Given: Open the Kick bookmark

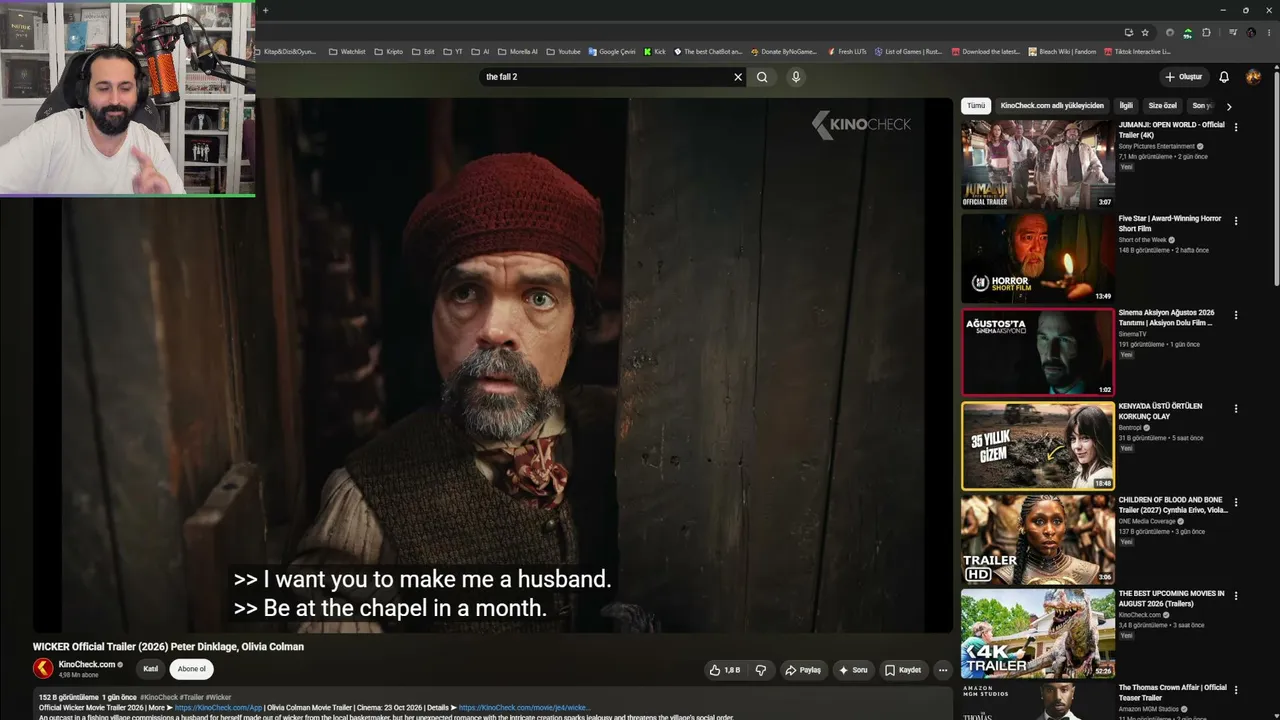Looking at the screenshot, I should coord(655,52).
